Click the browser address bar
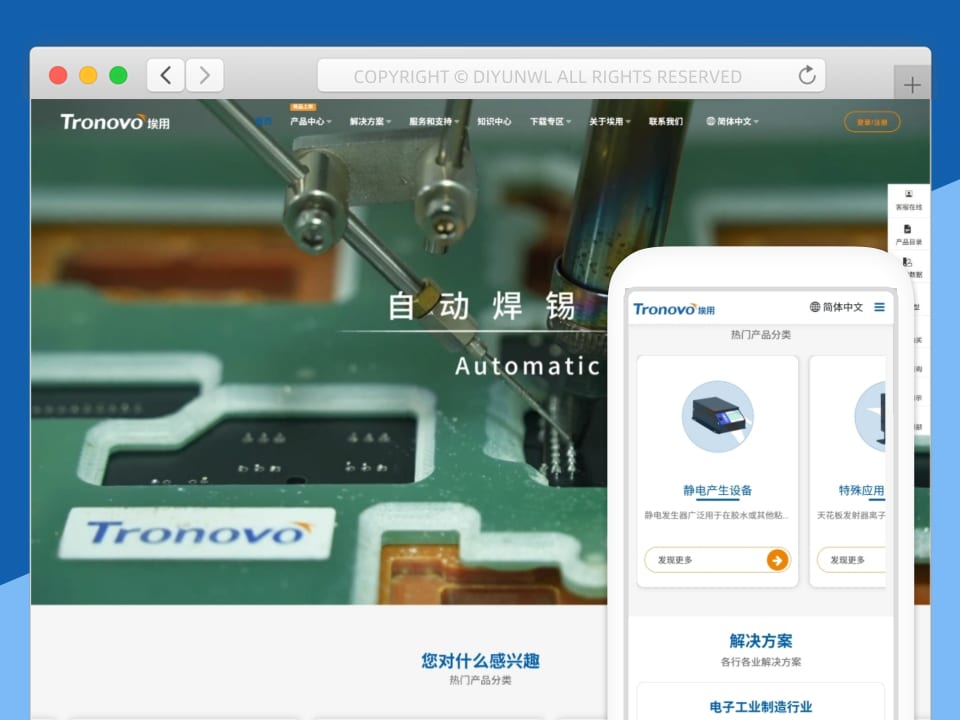 point(571,75)
